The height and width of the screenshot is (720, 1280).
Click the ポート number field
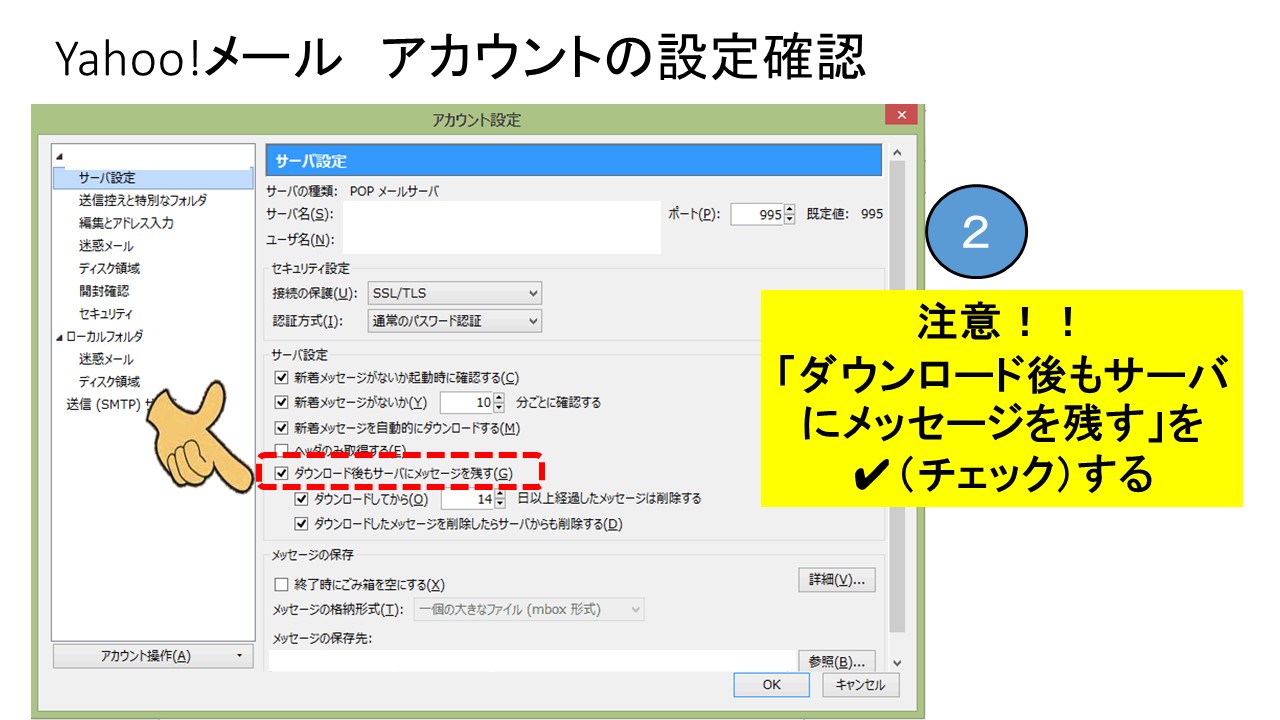(757, 214)
